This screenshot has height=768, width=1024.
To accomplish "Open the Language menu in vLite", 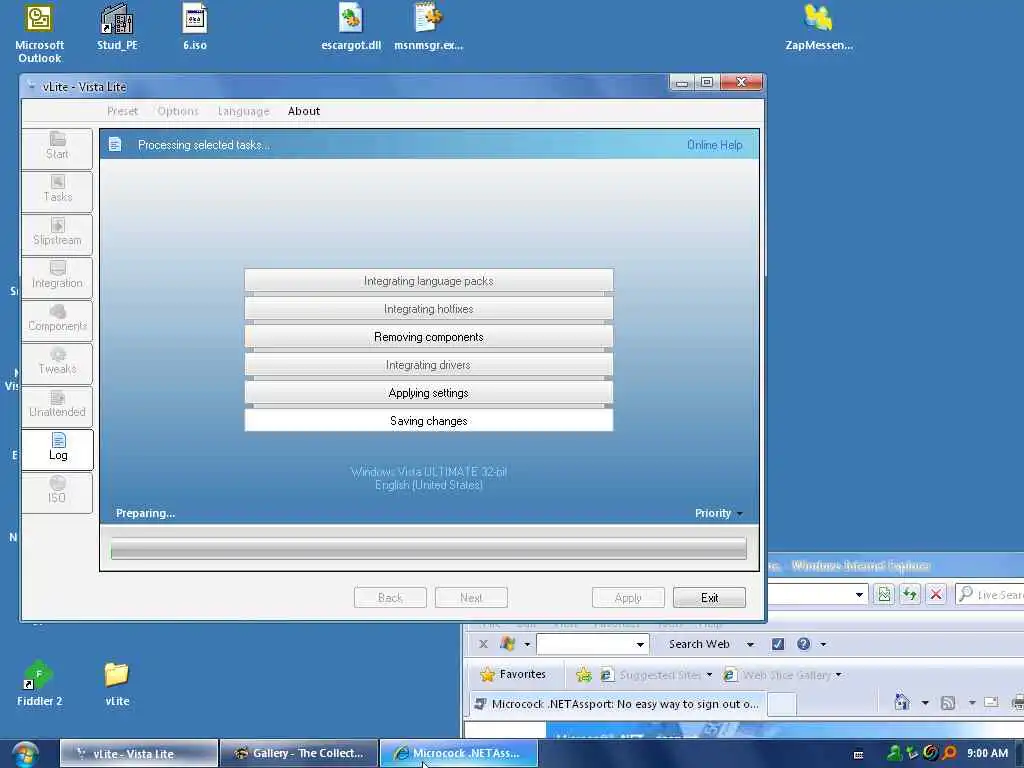I will (244, 111).
